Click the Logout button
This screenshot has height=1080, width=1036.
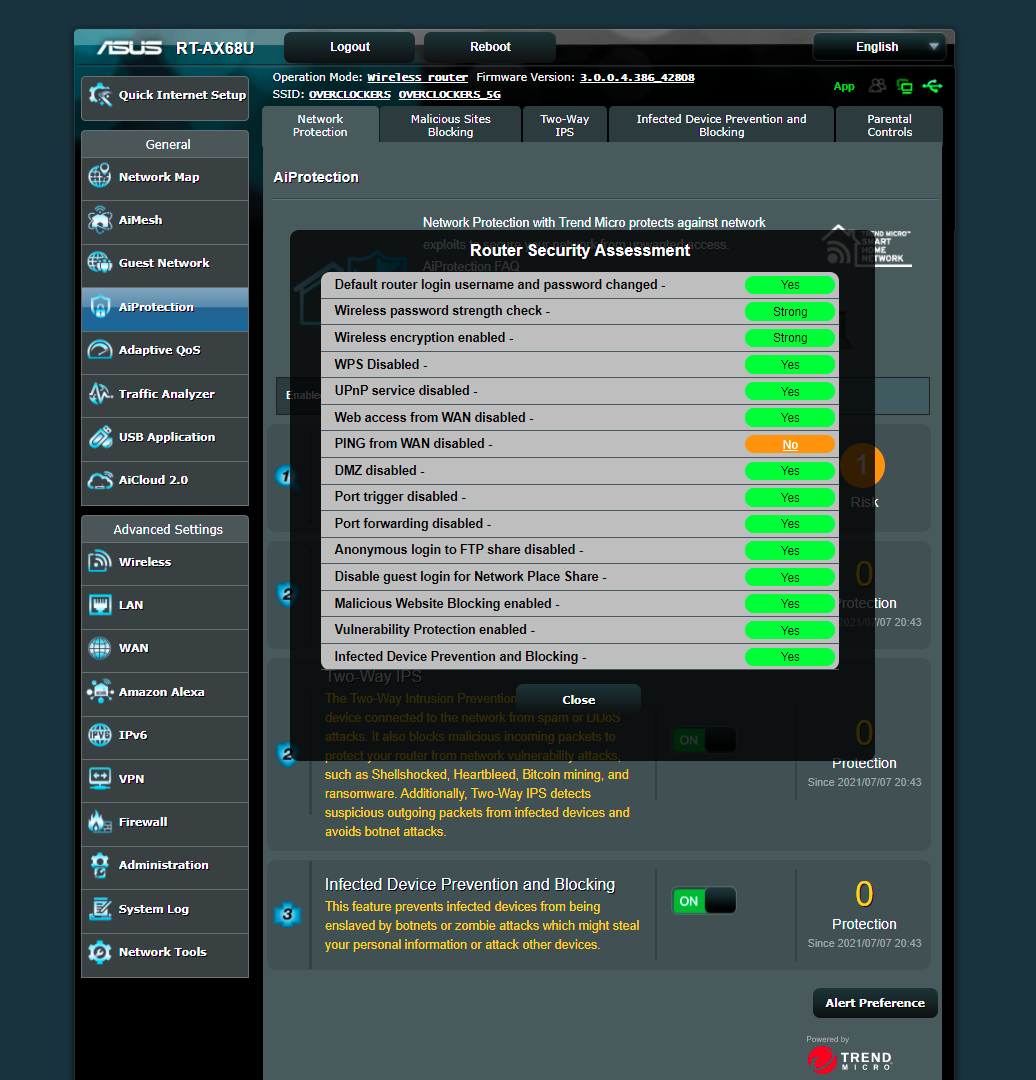350,47
